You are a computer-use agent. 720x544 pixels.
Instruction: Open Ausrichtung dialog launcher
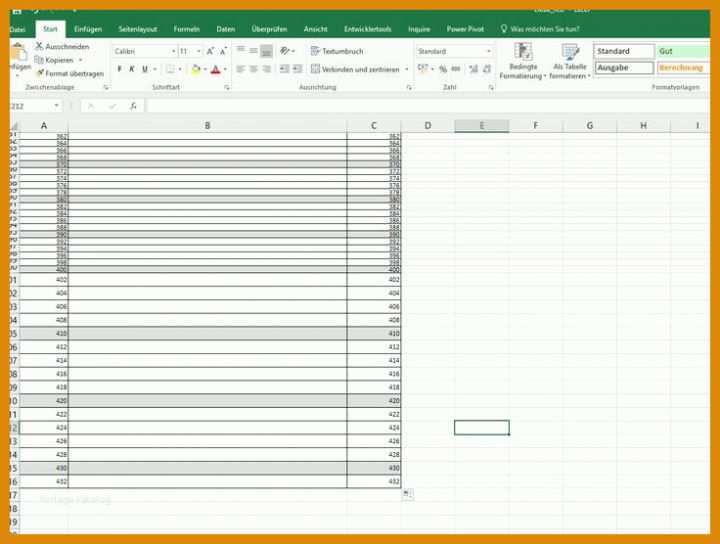(x=409, y=87)
